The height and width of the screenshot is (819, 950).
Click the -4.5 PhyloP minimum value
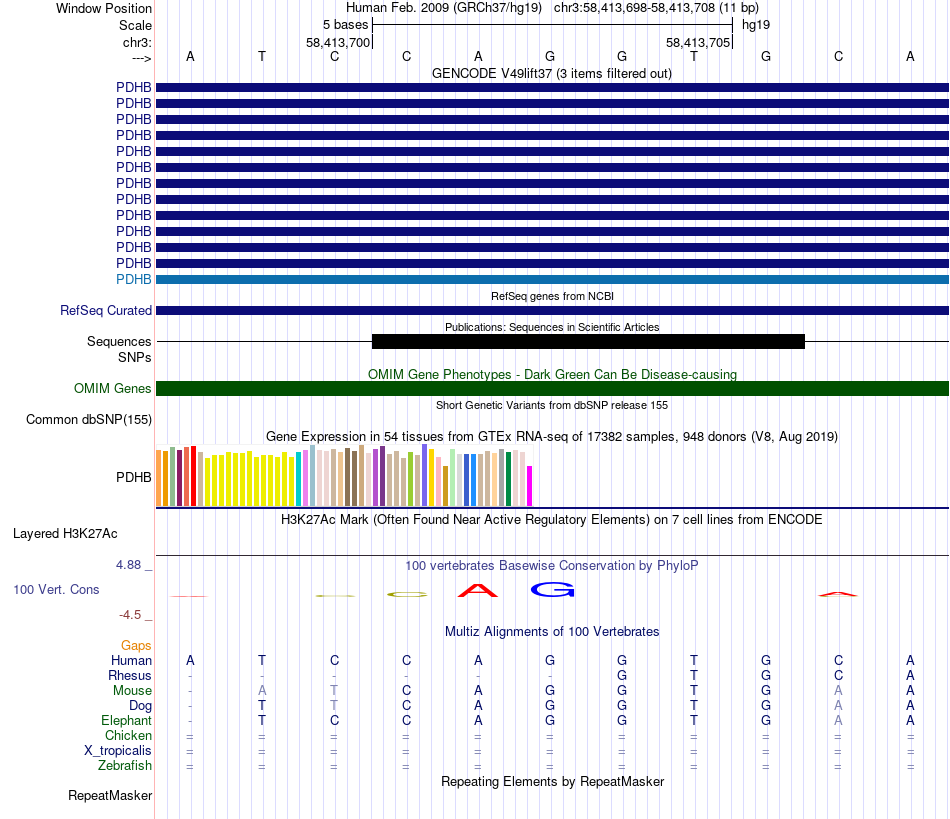130,615
